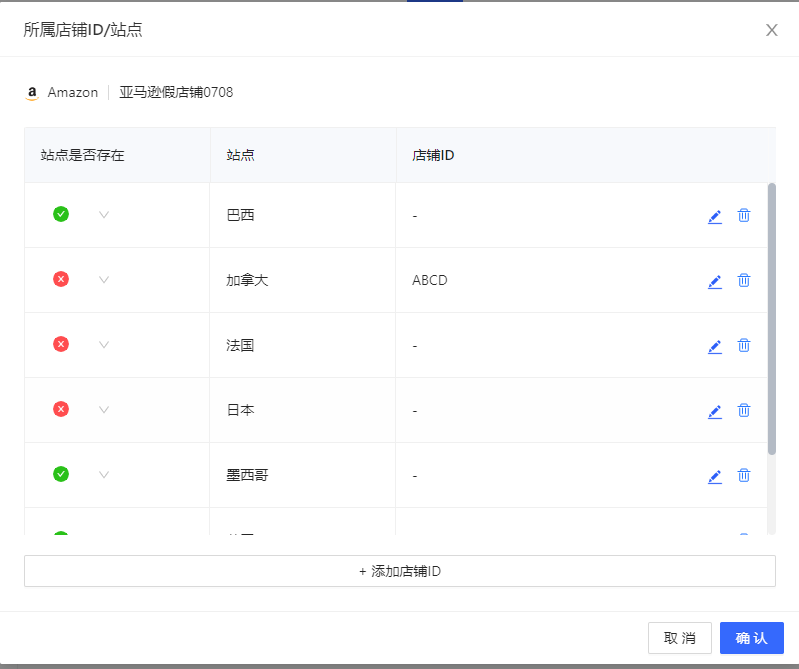Click the red X status for 加拿大

(x=61, y=279)
